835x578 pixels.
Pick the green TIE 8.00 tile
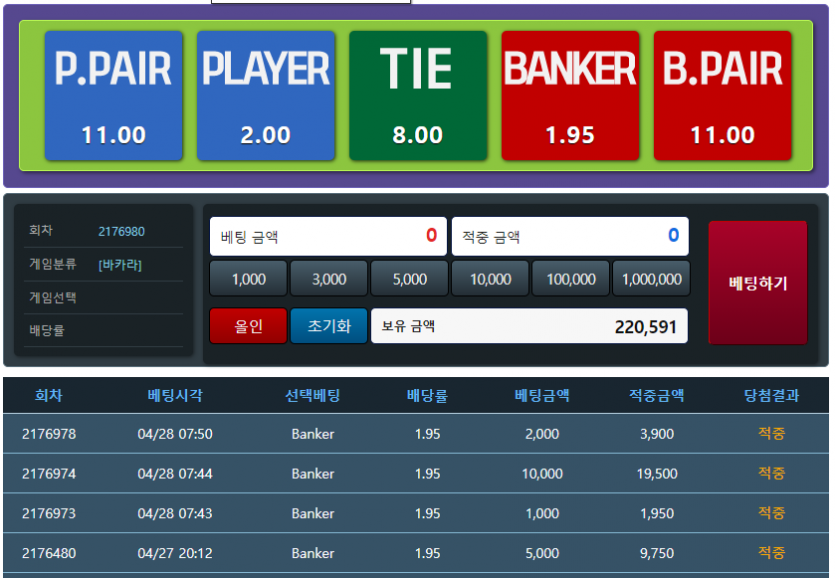(418, 96)
